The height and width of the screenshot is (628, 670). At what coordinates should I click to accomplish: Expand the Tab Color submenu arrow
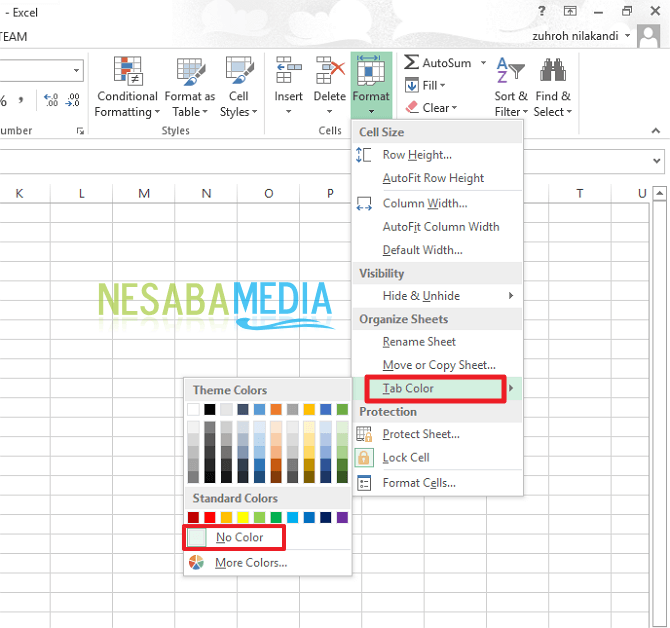[511, 388]
